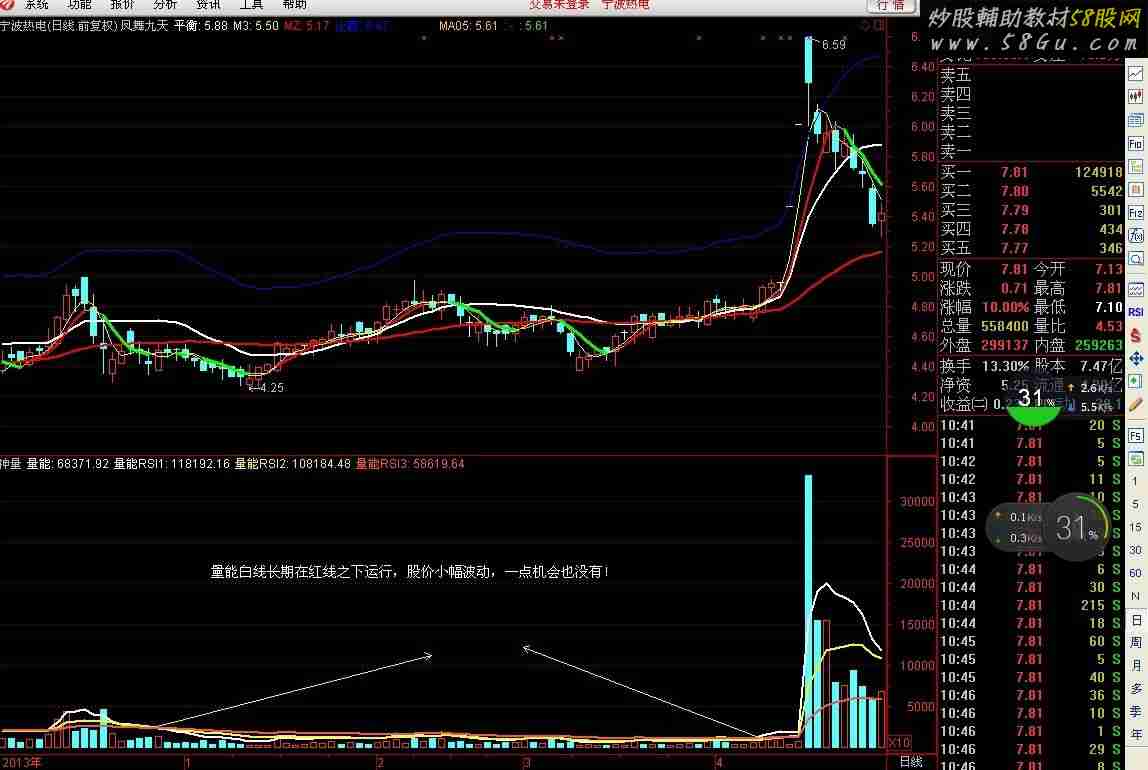Click the 日线 label at chart bottom
The image size is (1148, 770).
pos(912,762)
